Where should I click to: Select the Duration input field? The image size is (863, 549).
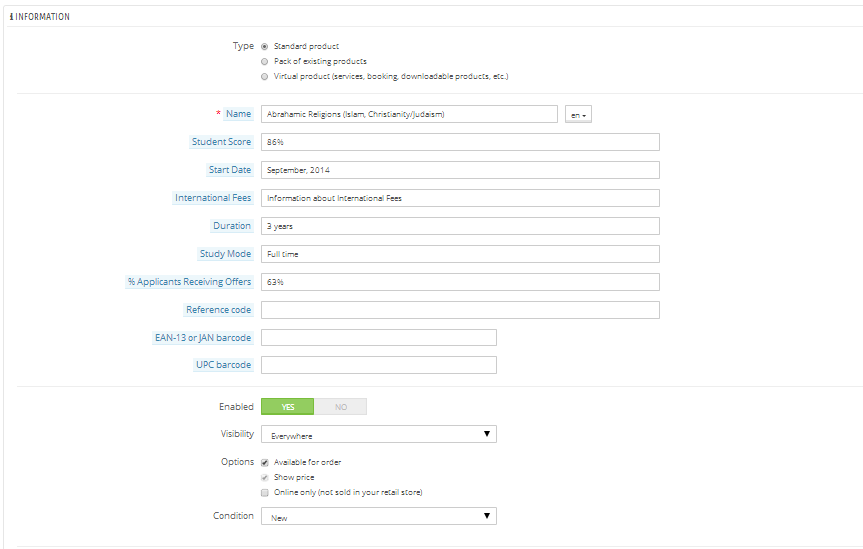460,226
